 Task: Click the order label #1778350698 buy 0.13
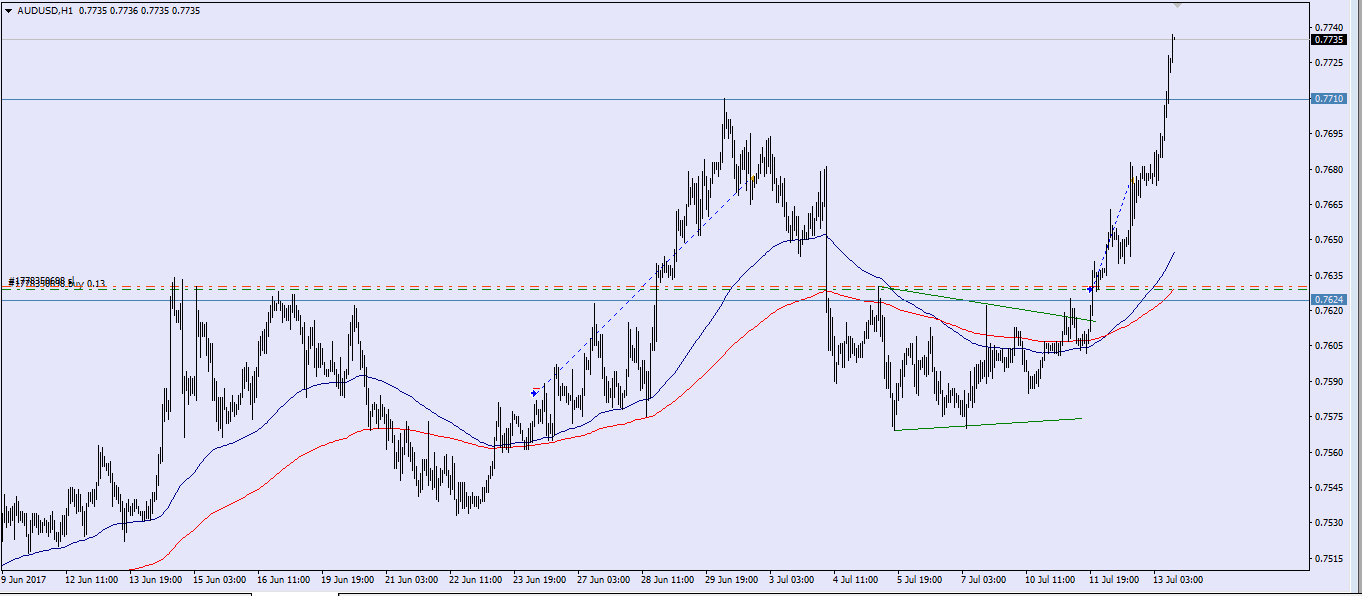tap(57, 283)
